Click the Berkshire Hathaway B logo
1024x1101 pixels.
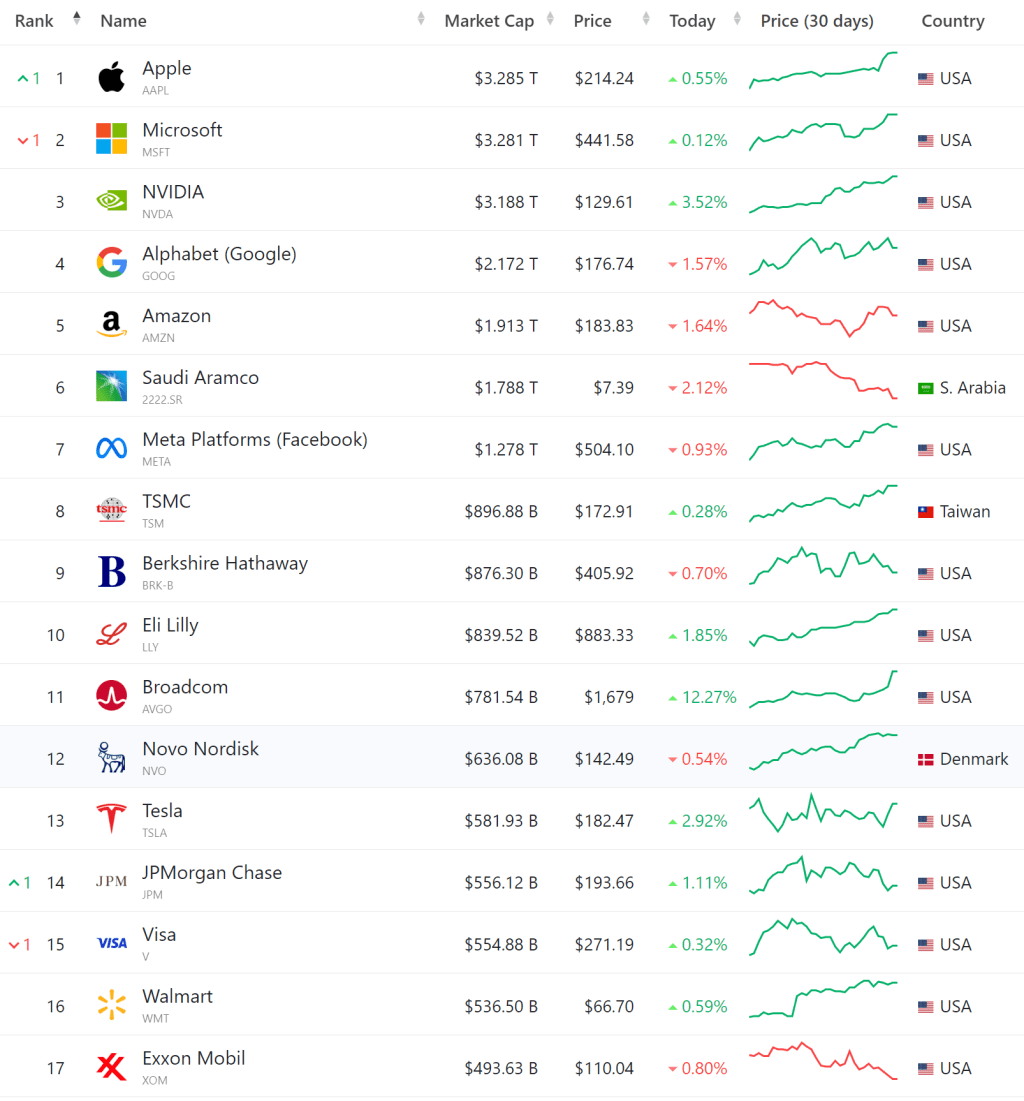coord(111,572)
